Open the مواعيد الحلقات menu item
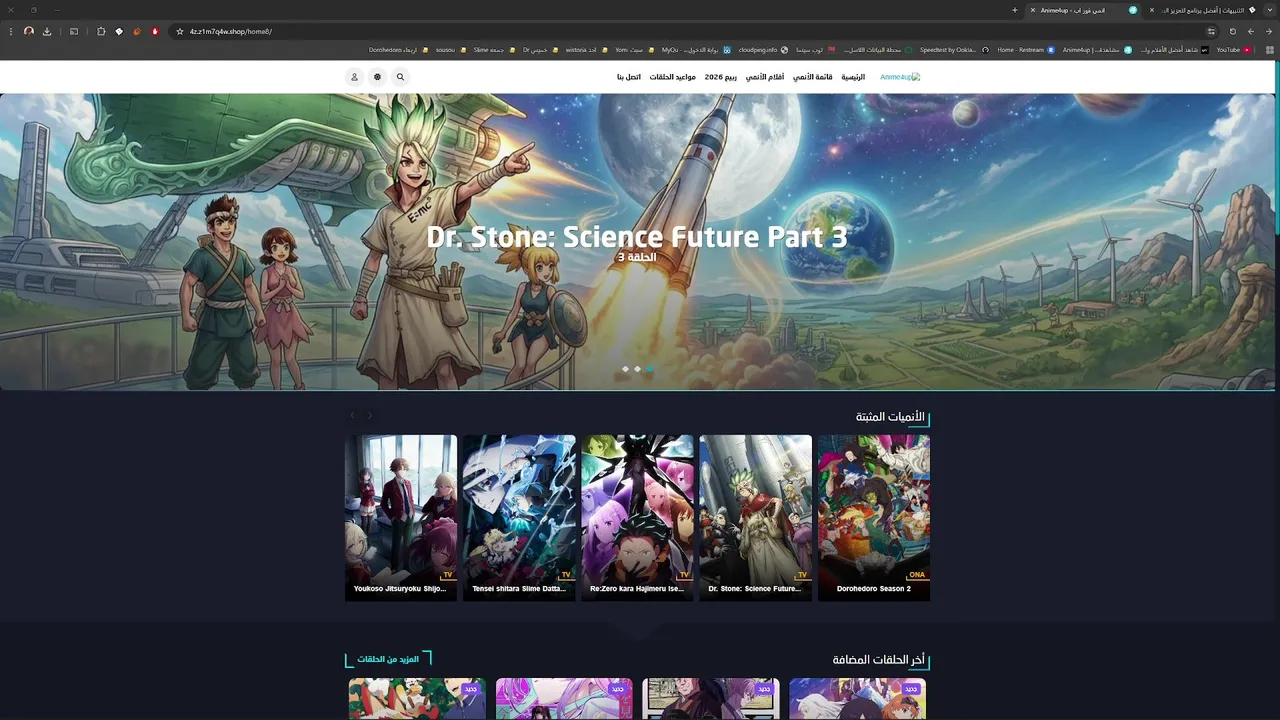This screenshot has height=720, width=1280. (673, 77)
